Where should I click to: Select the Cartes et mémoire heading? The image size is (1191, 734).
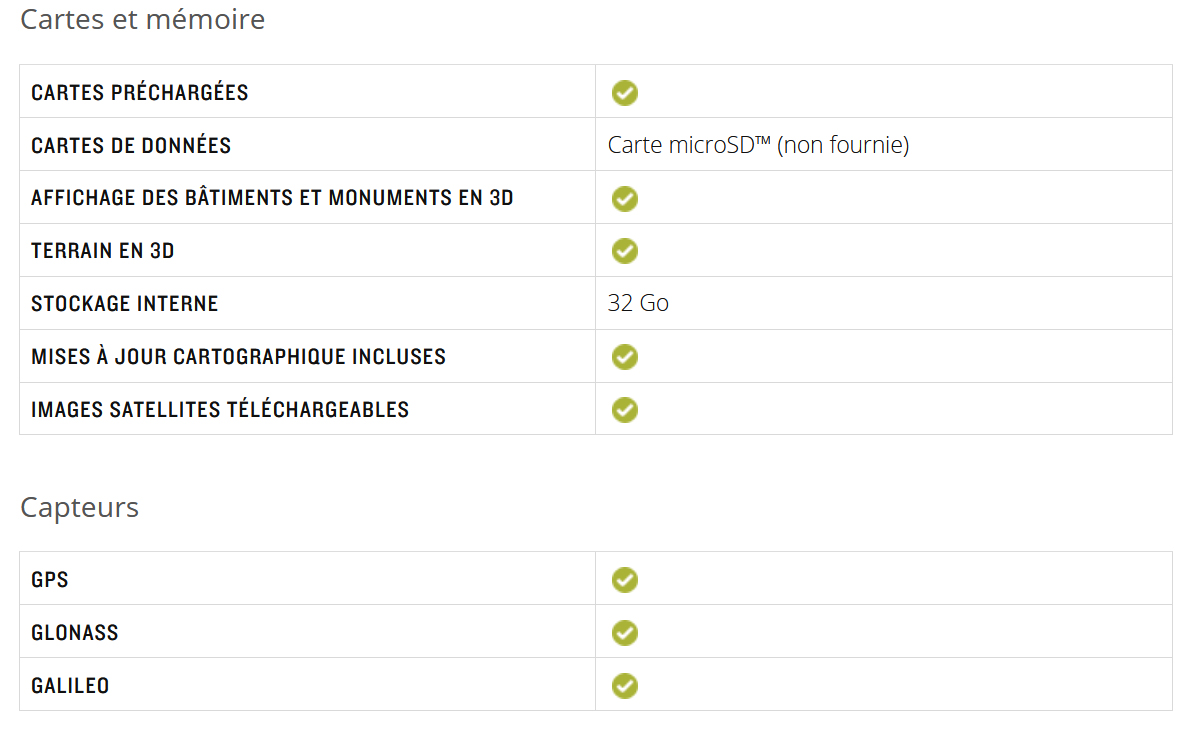pyautogui.click(x=142, y=19)
